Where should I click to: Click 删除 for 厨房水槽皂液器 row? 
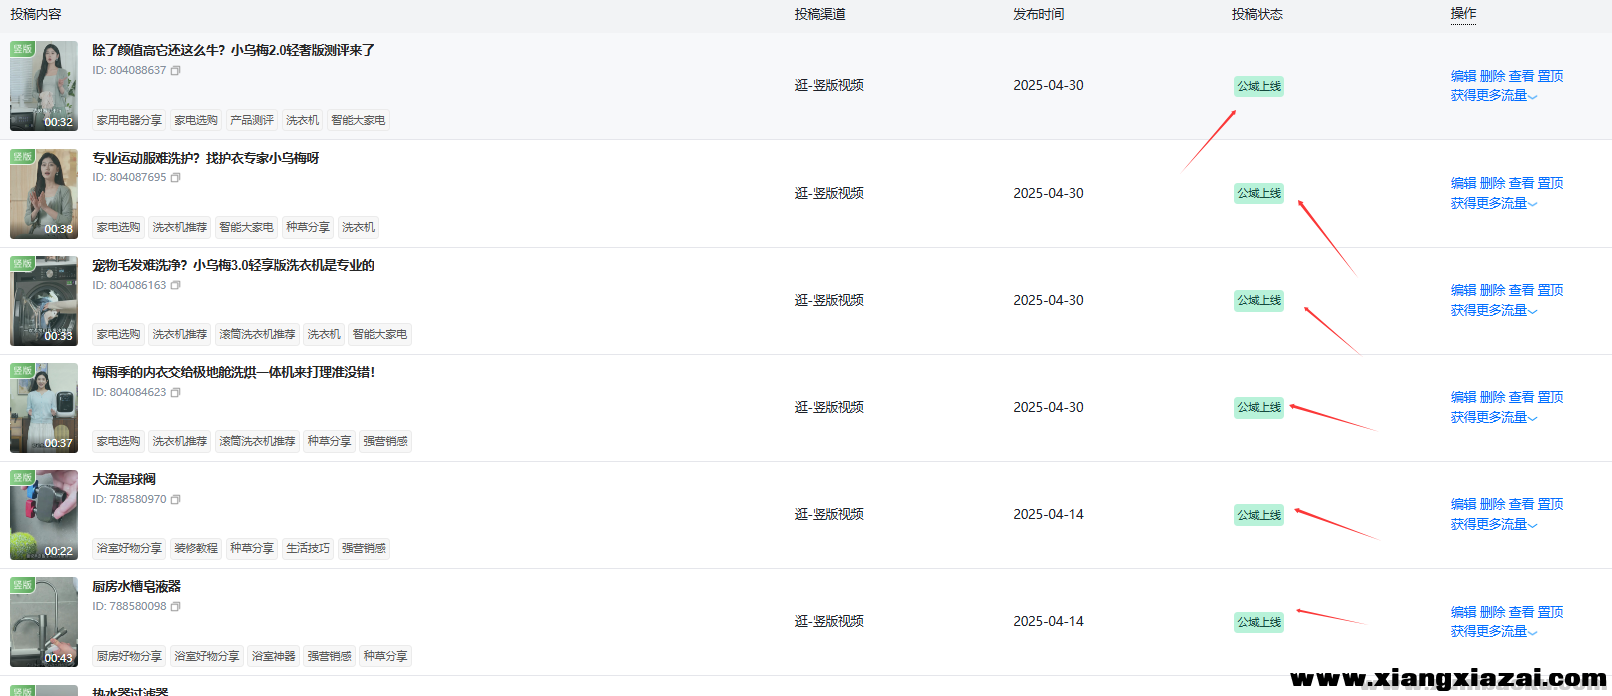[x=1492, y=613]
